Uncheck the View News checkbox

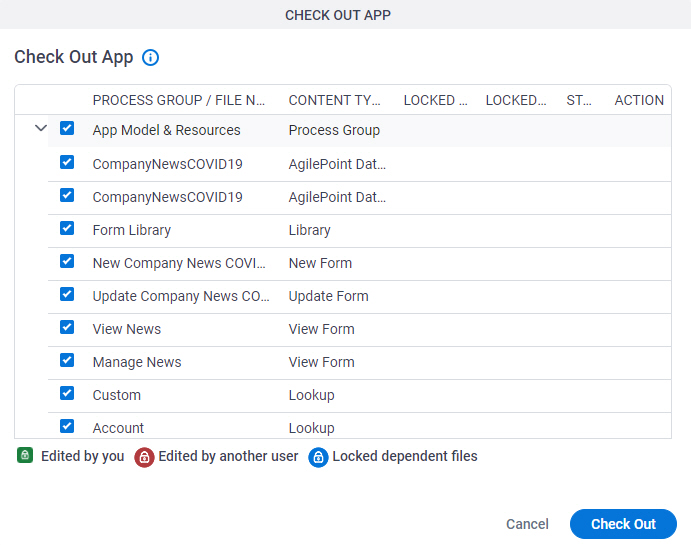67,327
